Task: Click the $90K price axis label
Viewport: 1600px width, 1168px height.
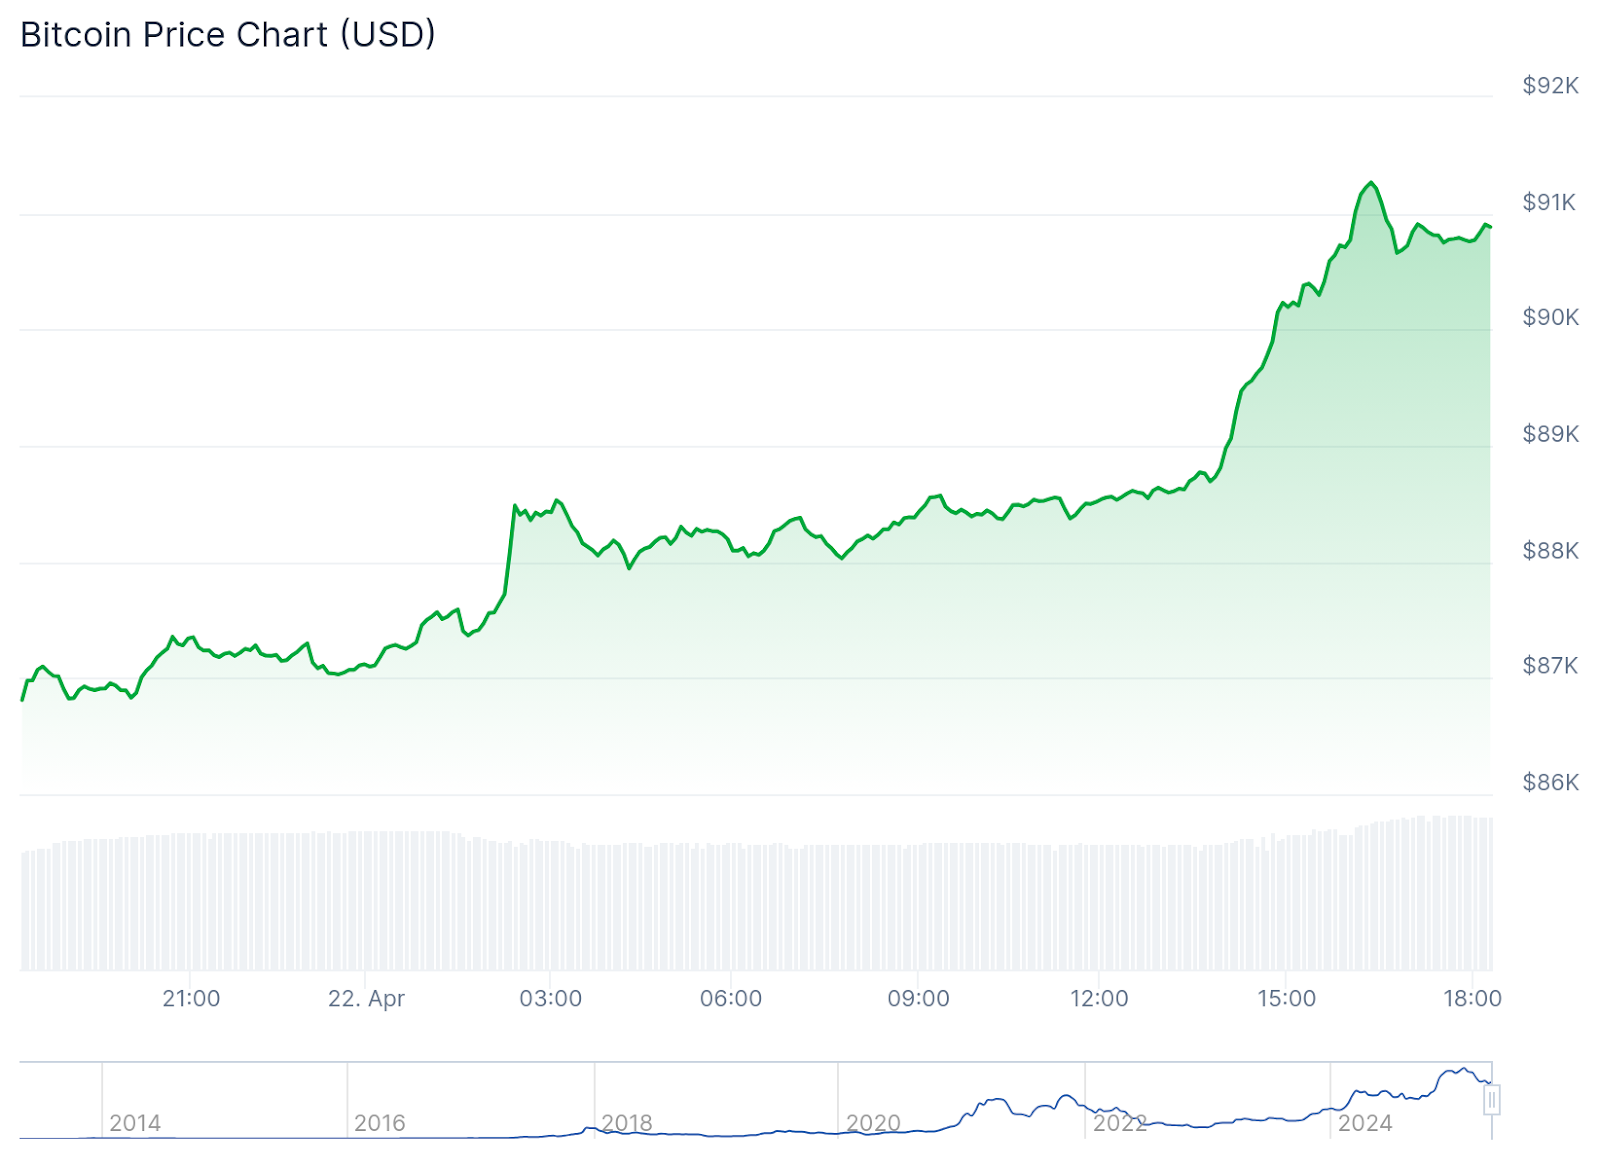Action: [x=1550, y=317]
